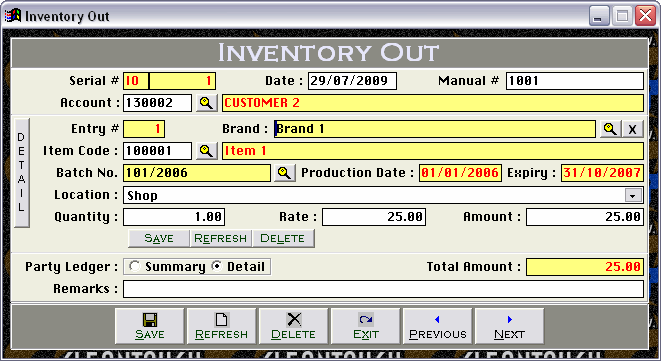661x361 pixels.
Task: Open the Brand search magnifier icon
Action: point(610,129)
